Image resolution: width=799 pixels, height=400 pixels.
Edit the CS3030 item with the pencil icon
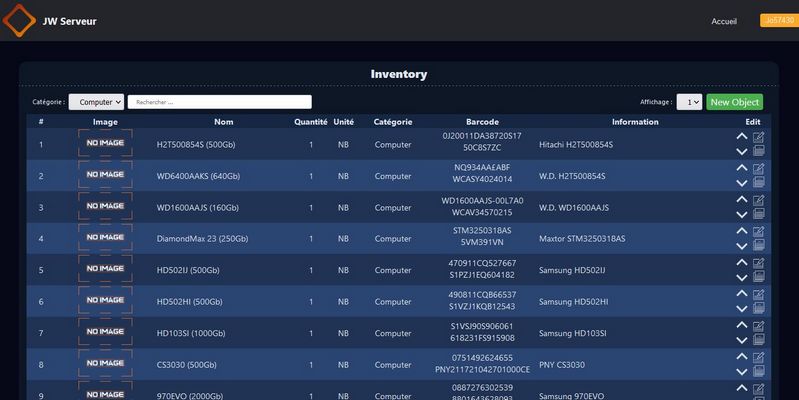(758, 357)
